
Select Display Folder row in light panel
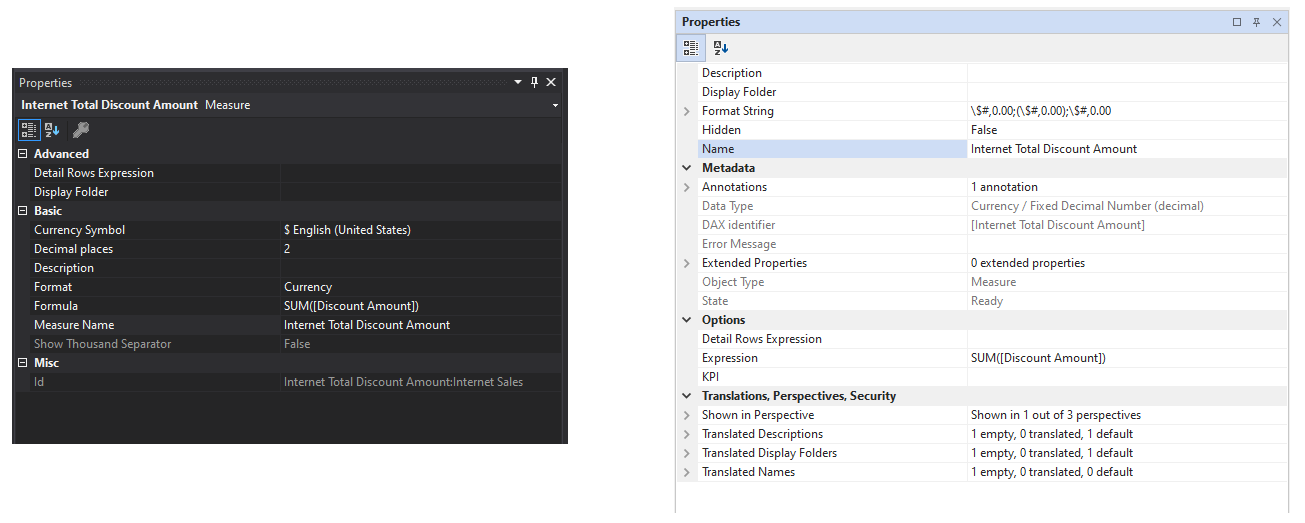coord(992,92)
